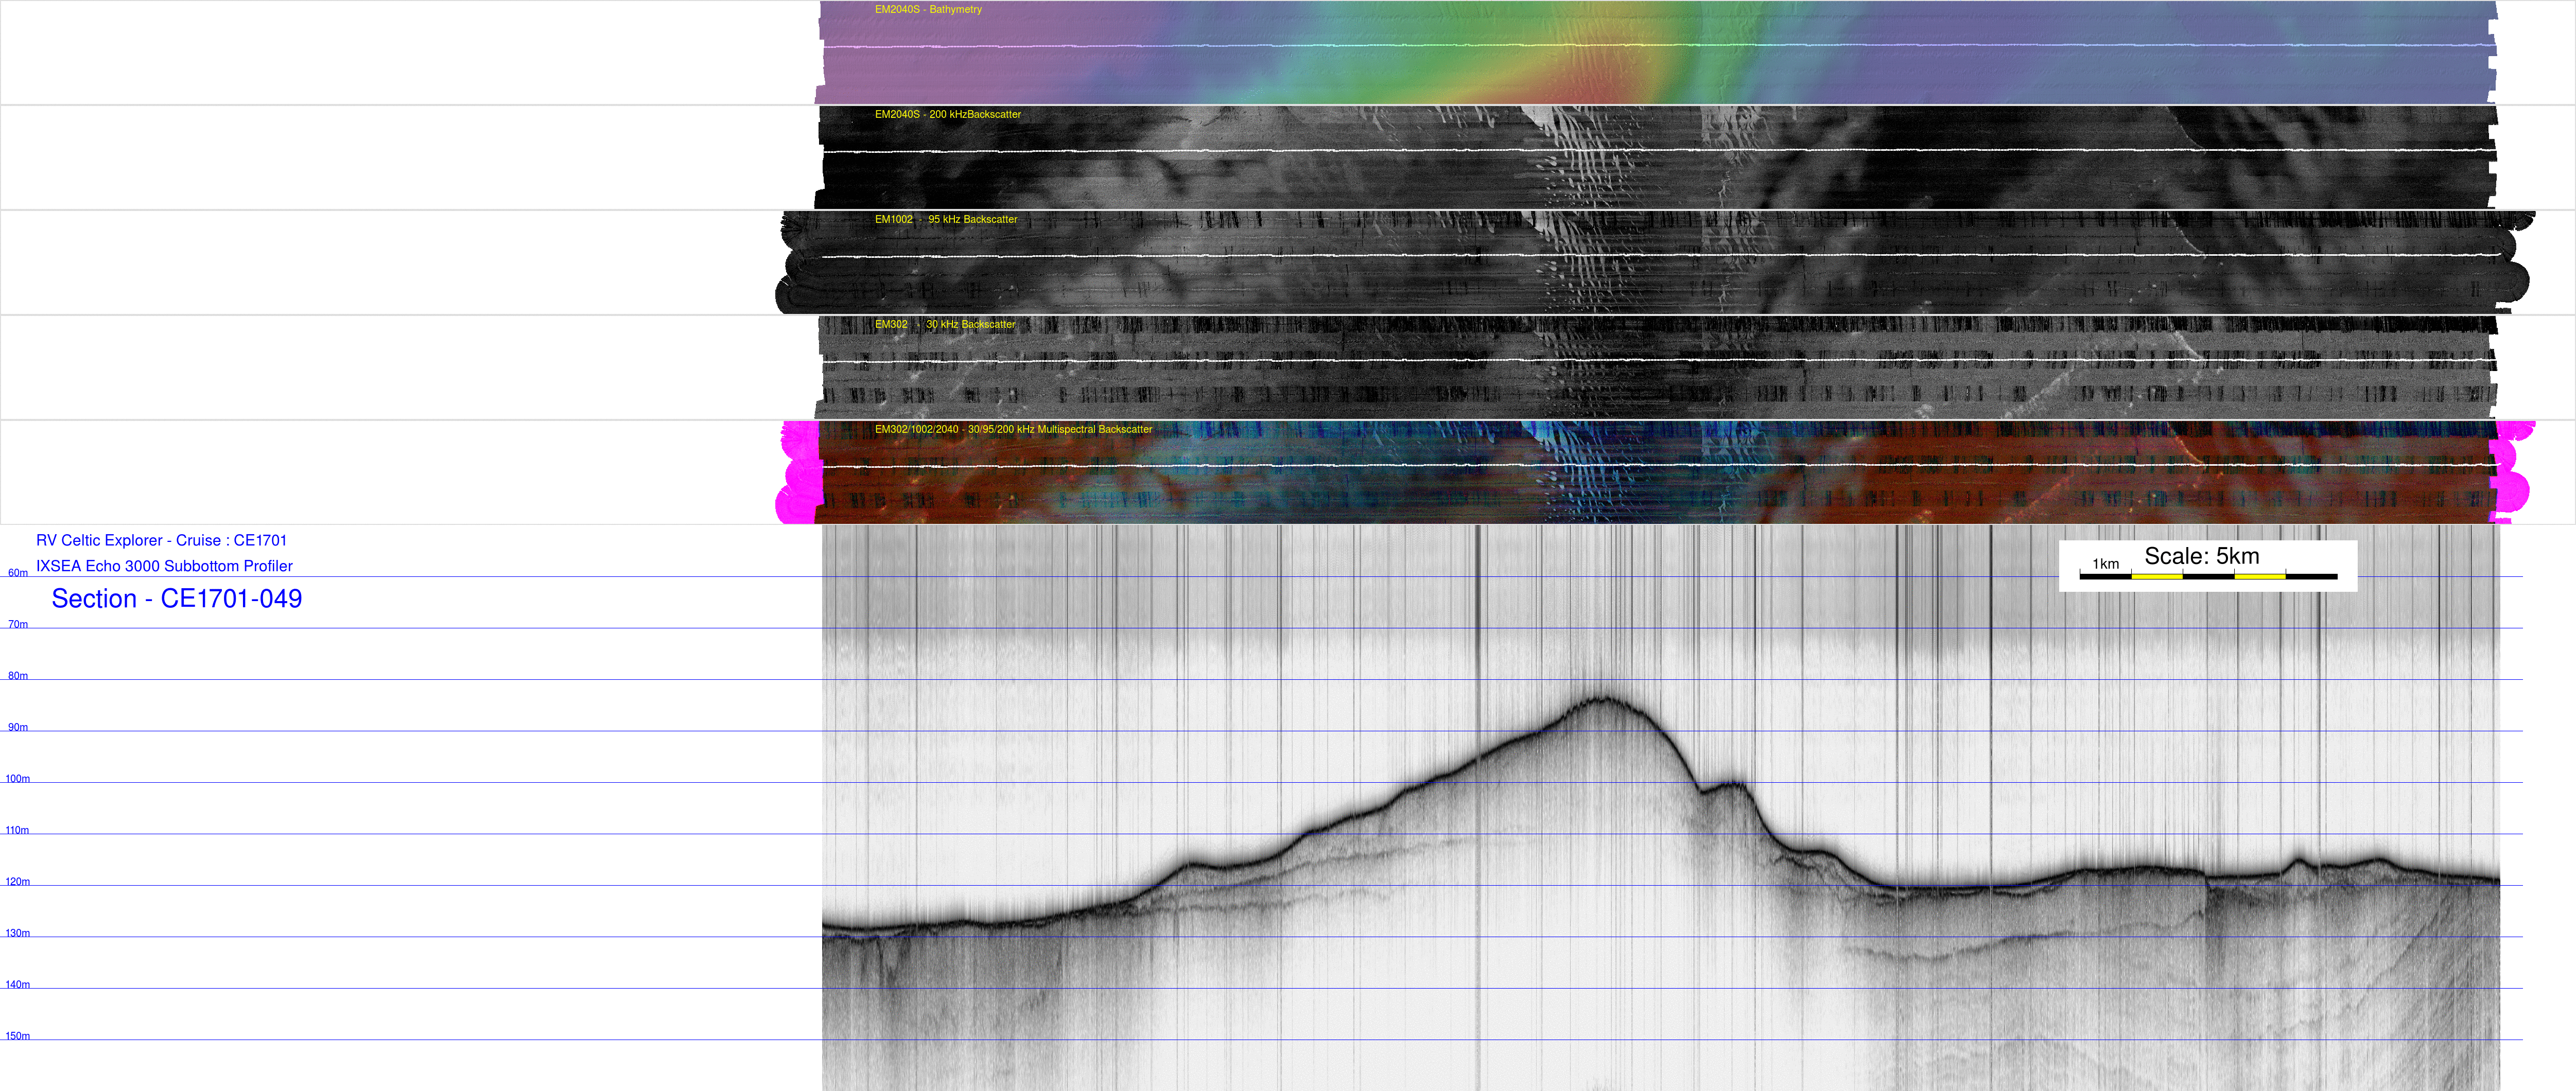This screenshot has width=2576, height=1091.
Task: Click the EM2040S - 200 kHz Backscatter label
Action: pos(947,115)
